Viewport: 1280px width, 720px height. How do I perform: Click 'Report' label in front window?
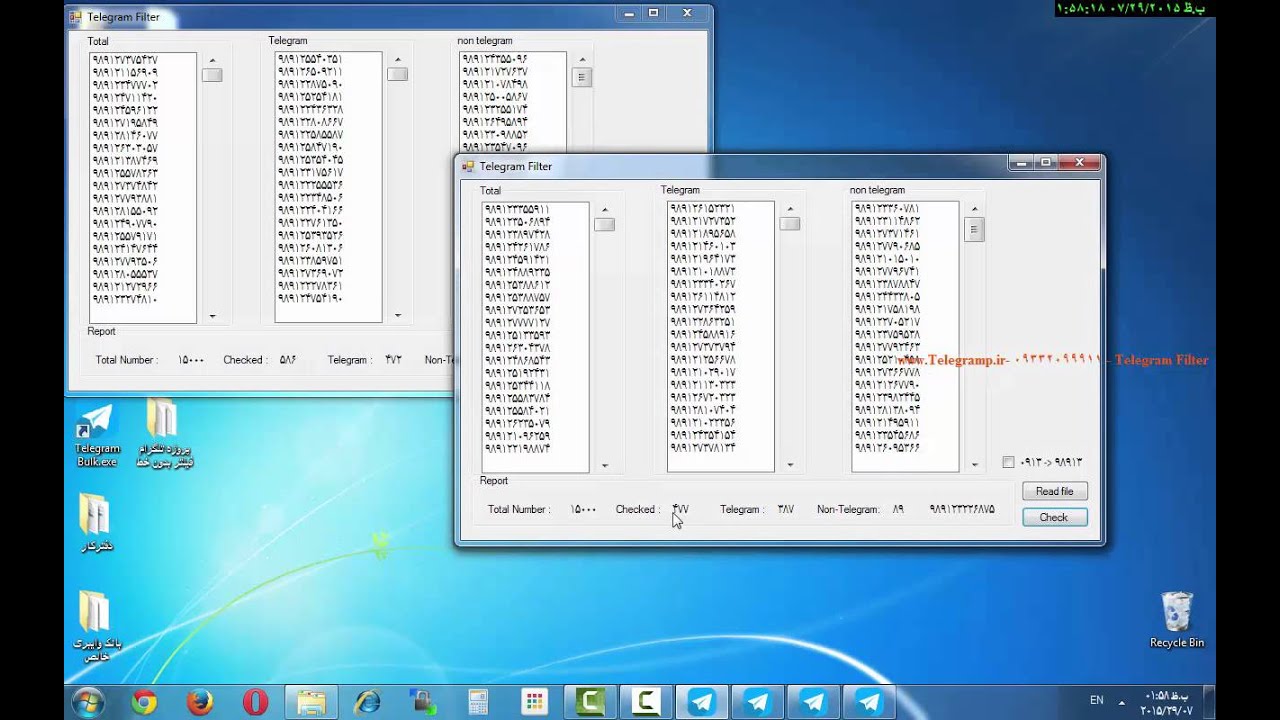(494, 481)
